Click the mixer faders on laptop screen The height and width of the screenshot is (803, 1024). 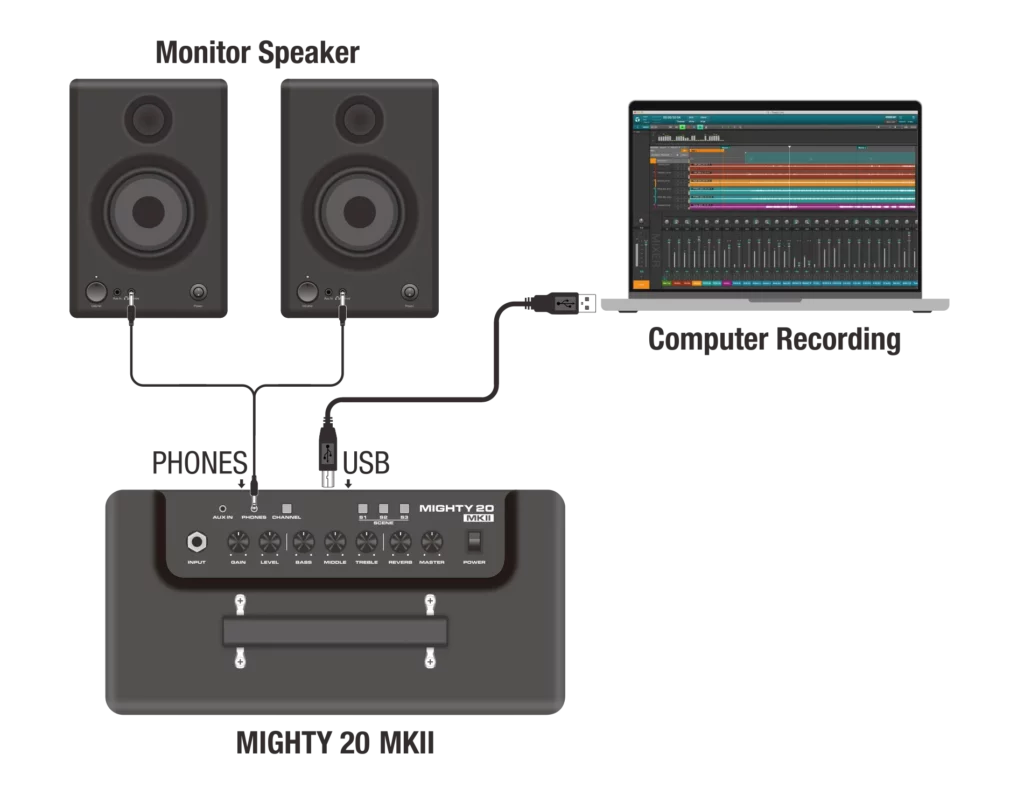coord(789,255)
